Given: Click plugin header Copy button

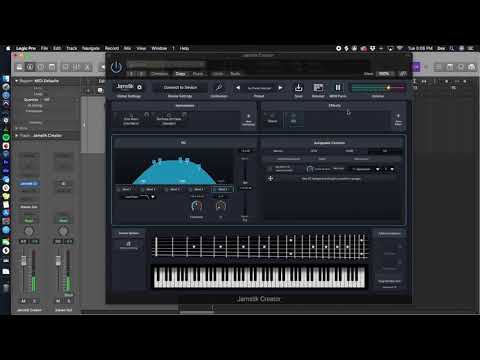Looking at the screenshot, I should click(x=180, y=74).
